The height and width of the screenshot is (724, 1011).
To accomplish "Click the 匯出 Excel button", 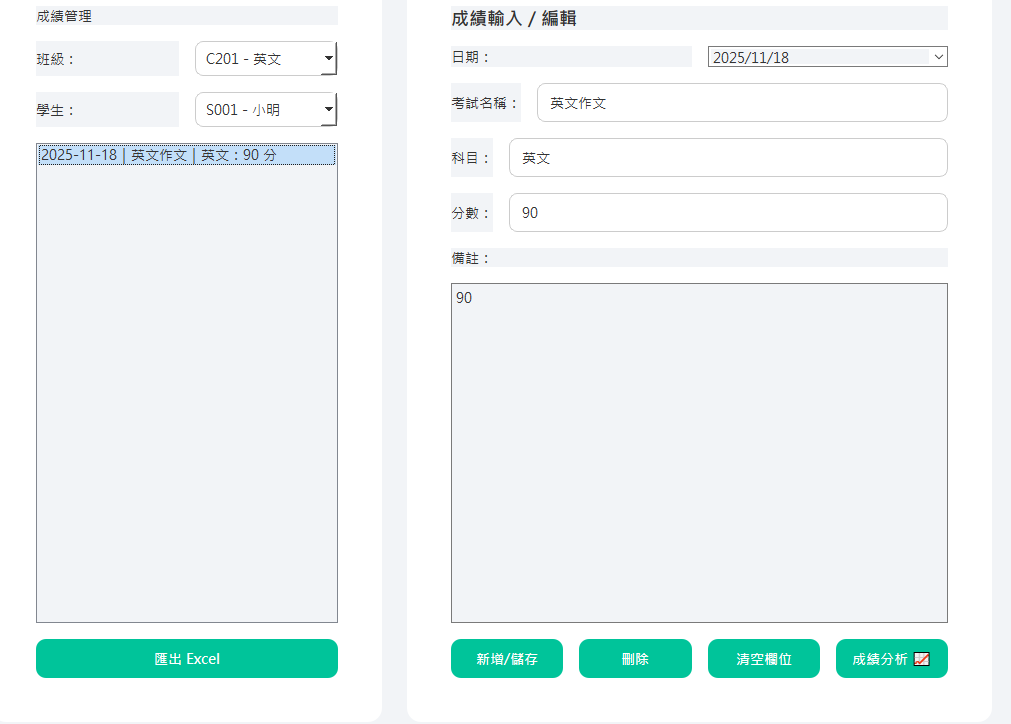I will coord(186,658).
